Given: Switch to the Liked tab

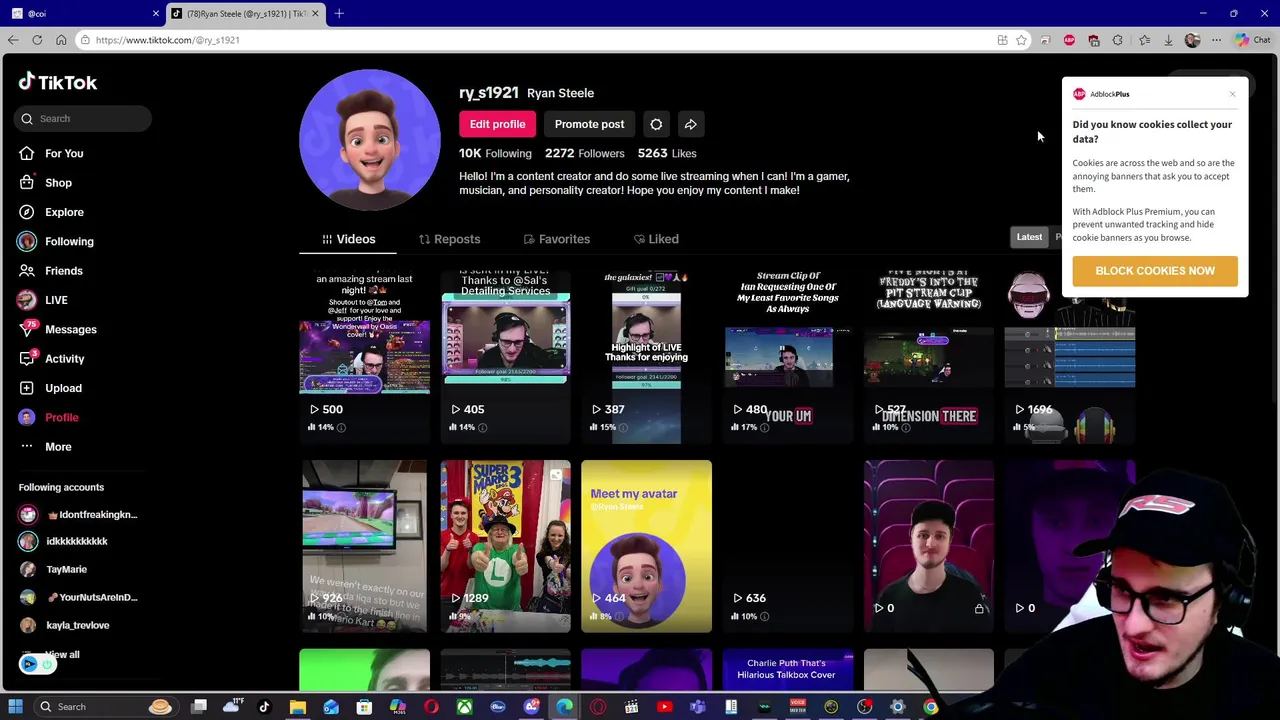Looking at the screenshot, I should point(656,239).
